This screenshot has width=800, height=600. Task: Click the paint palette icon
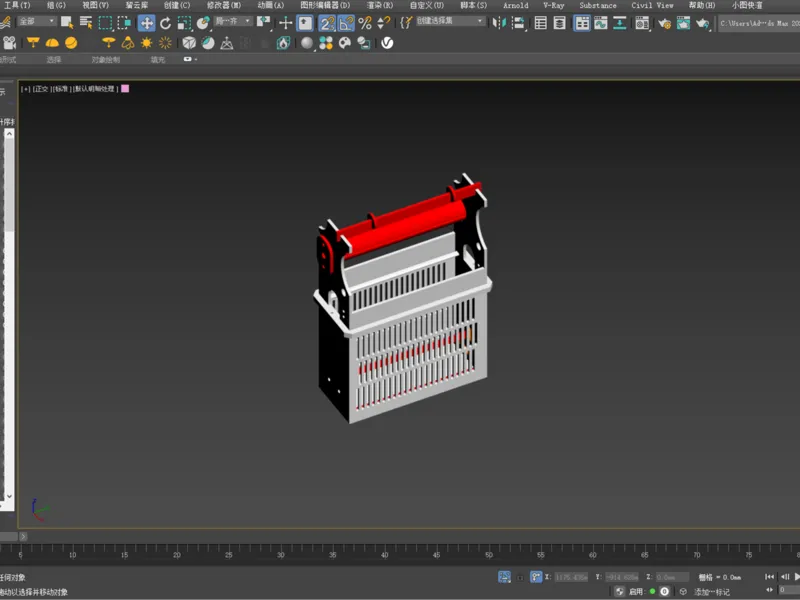[345, 43]
